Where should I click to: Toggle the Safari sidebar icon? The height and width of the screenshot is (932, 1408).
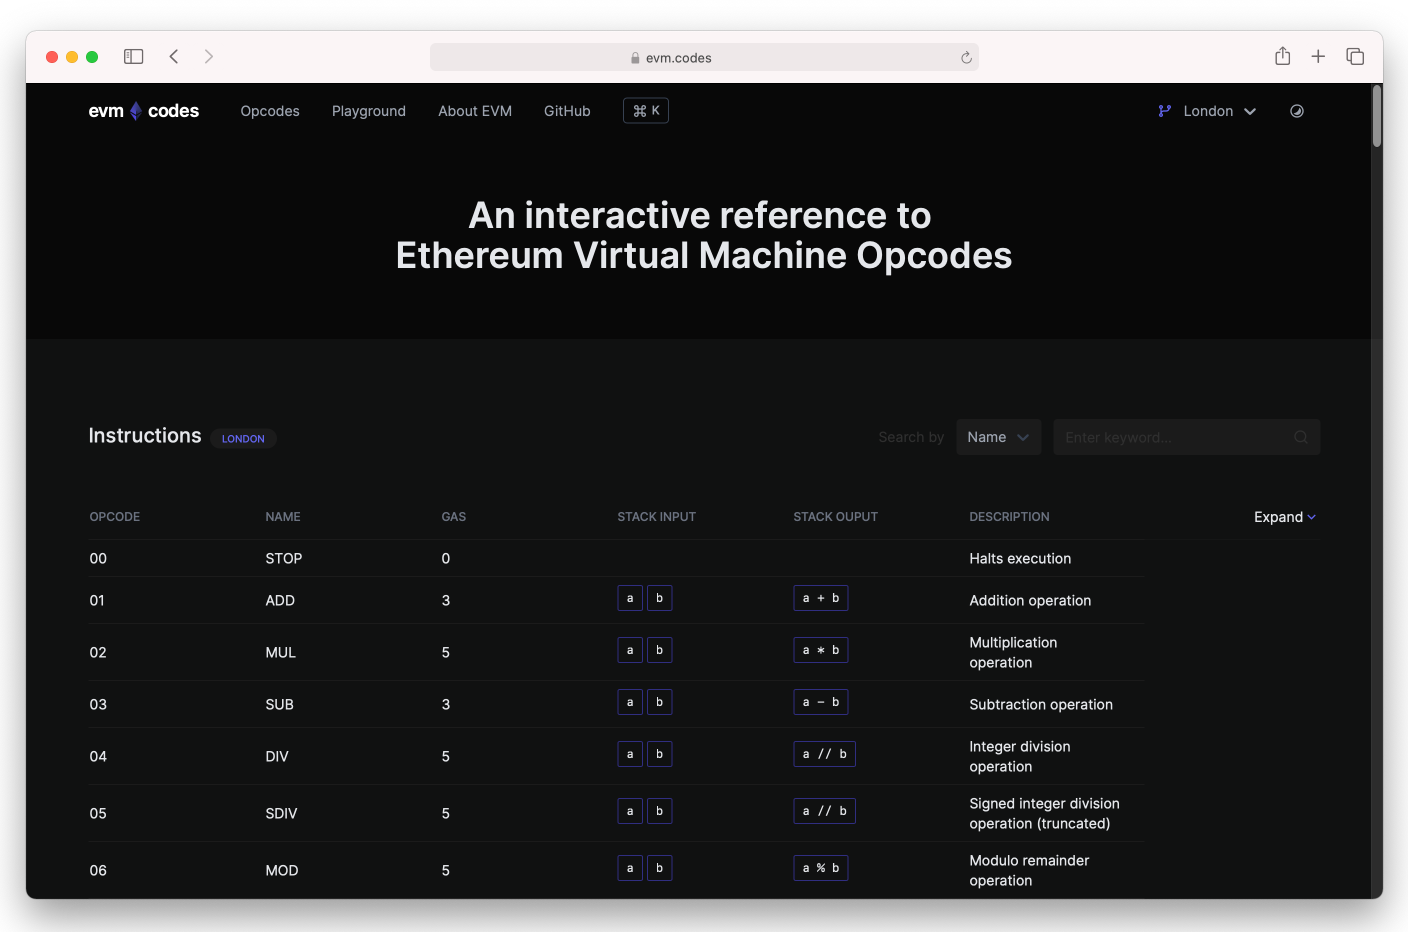(x=133, y=57)
